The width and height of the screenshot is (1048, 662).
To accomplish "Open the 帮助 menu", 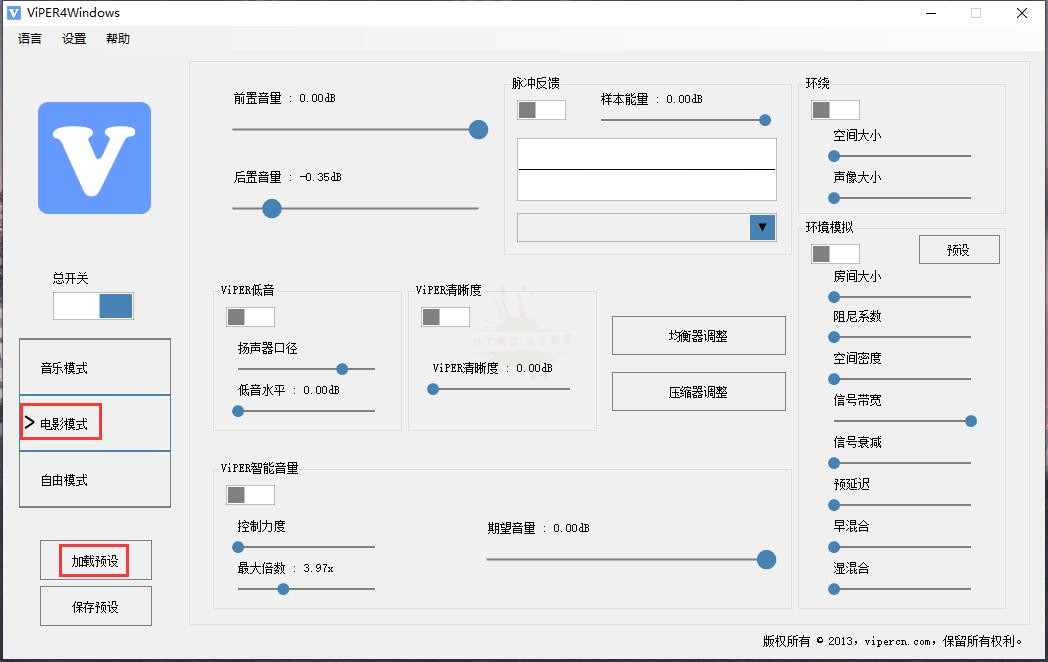I will pyautogui.click(x=116, y=38).
